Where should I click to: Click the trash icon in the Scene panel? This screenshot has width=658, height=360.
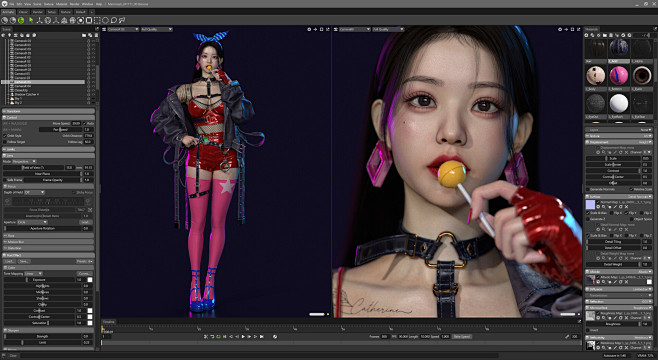96,35
